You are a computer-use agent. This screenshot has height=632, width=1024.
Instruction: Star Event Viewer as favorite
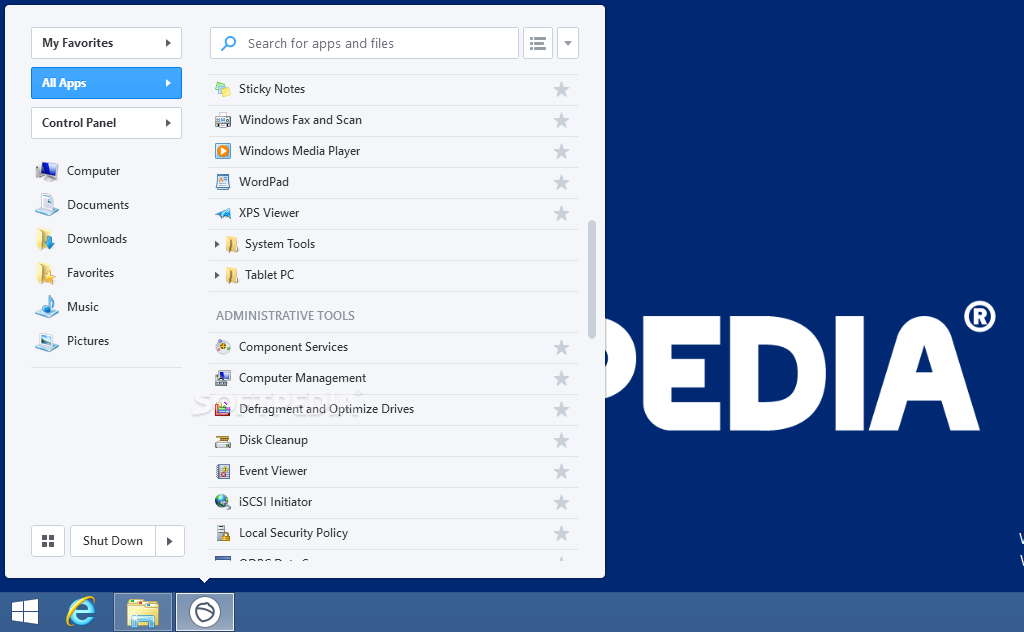coord(561,471)
